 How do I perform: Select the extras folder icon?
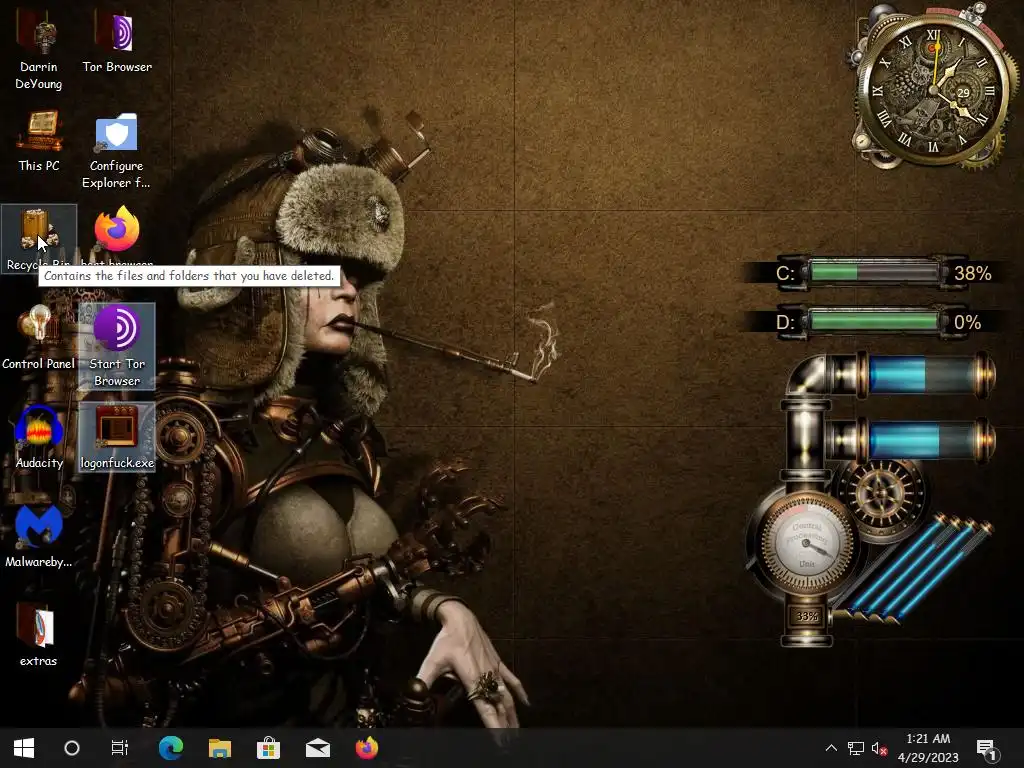pyautogui.click(x=39, y=636)
